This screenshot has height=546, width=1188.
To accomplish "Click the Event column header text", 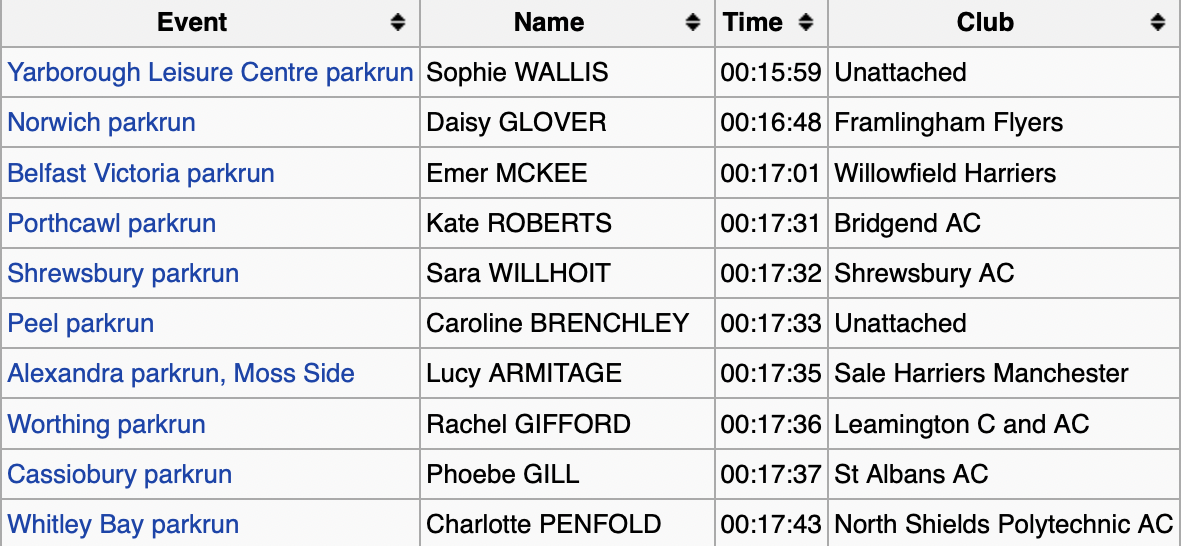I will point(192,23).
